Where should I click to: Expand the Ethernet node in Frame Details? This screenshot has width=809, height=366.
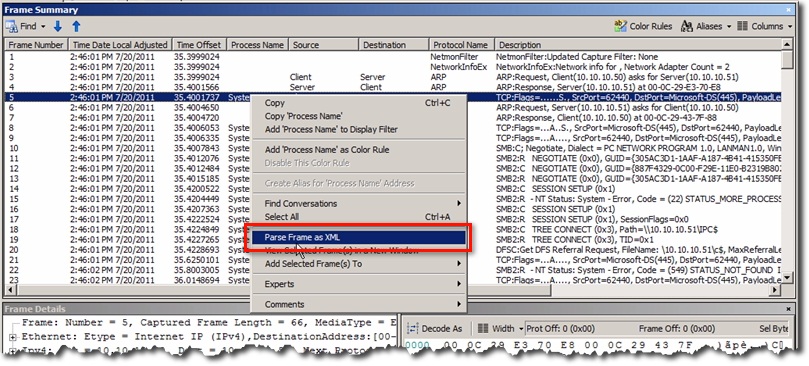click(13, 337)
